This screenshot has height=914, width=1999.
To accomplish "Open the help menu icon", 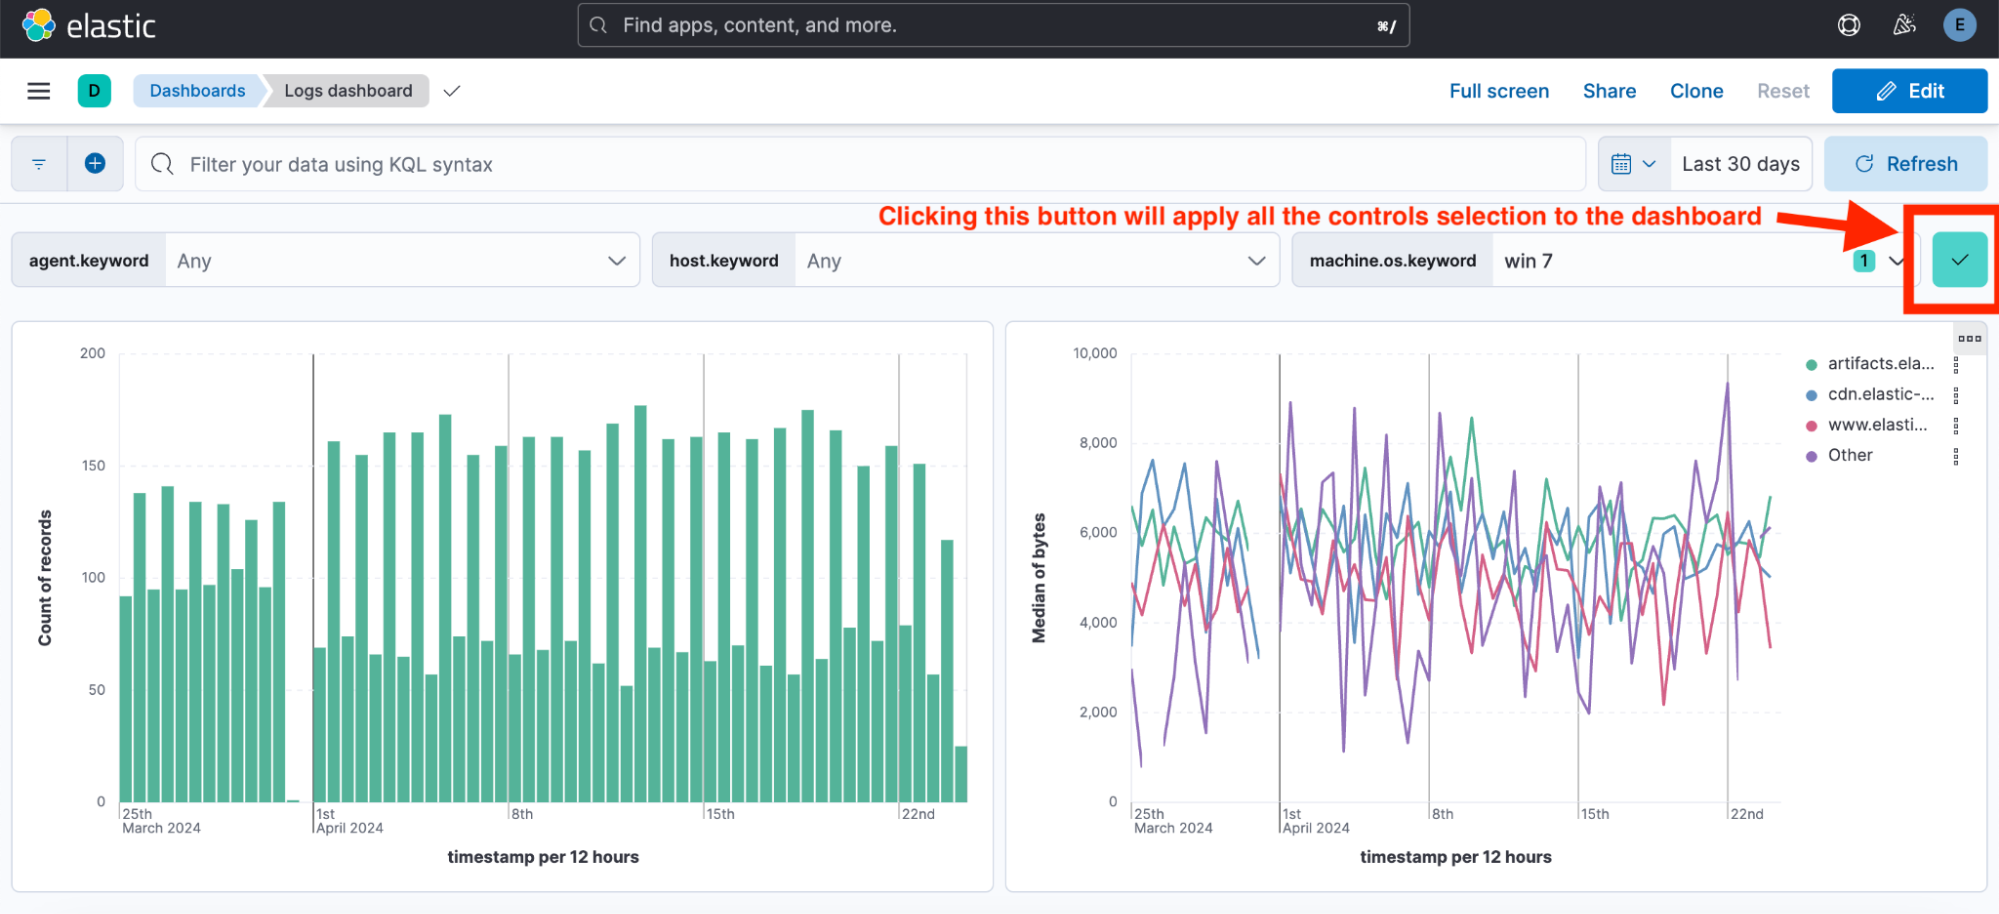I will point(1848,25).
